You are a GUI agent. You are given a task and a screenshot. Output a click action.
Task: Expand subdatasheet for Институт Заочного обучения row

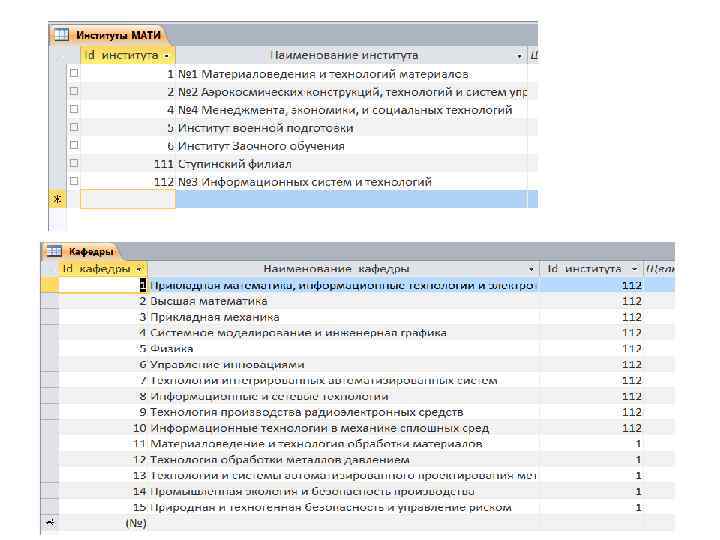coord(74,145)
